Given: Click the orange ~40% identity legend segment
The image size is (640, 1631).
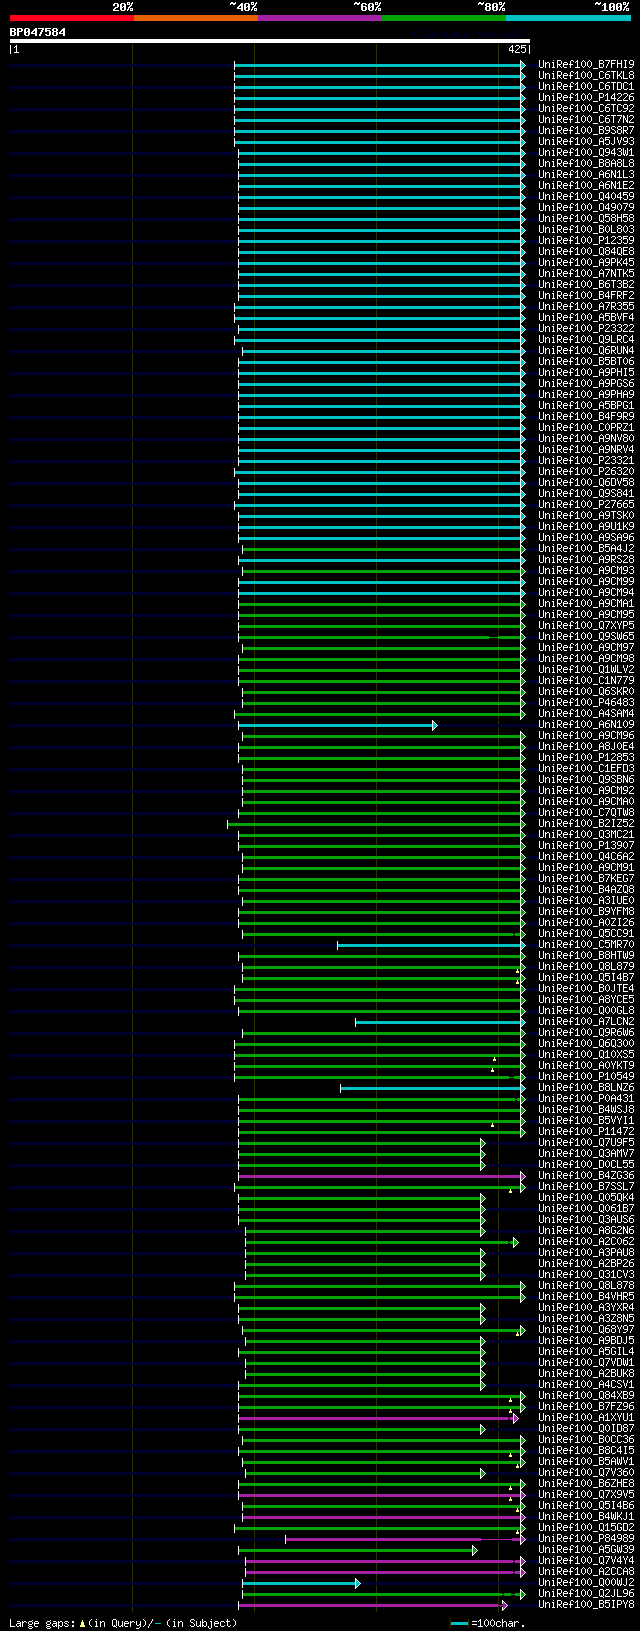Looking at the screenshot, I should pyautogui.click(x=196, y=18).
